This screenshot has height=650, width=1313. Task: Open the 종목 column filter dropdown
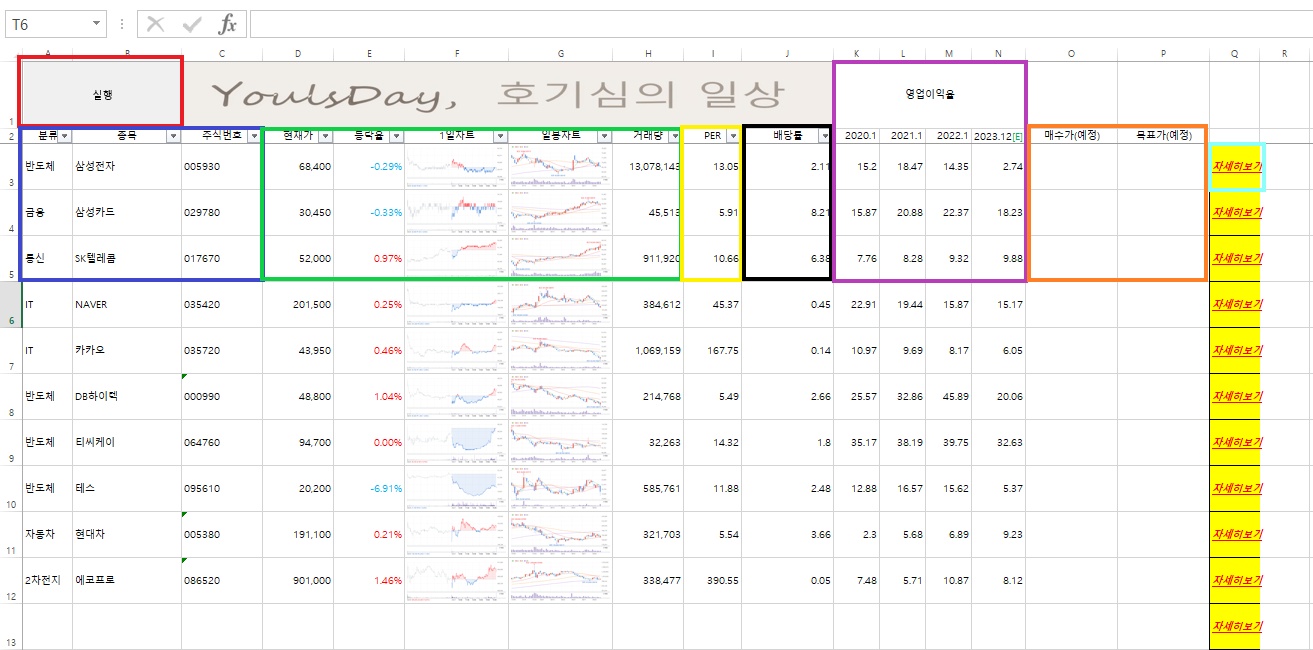click(173, 136)
